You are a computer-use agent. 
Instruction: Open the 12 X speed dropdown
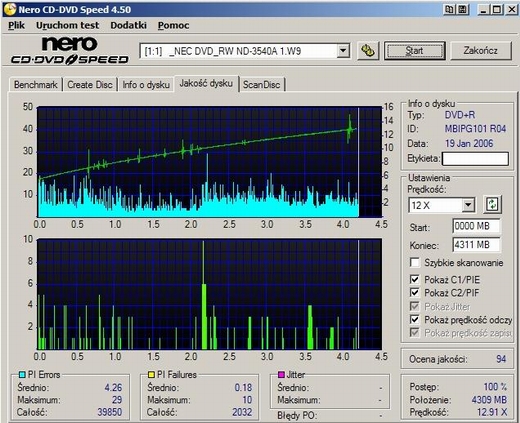pos(468,205)
